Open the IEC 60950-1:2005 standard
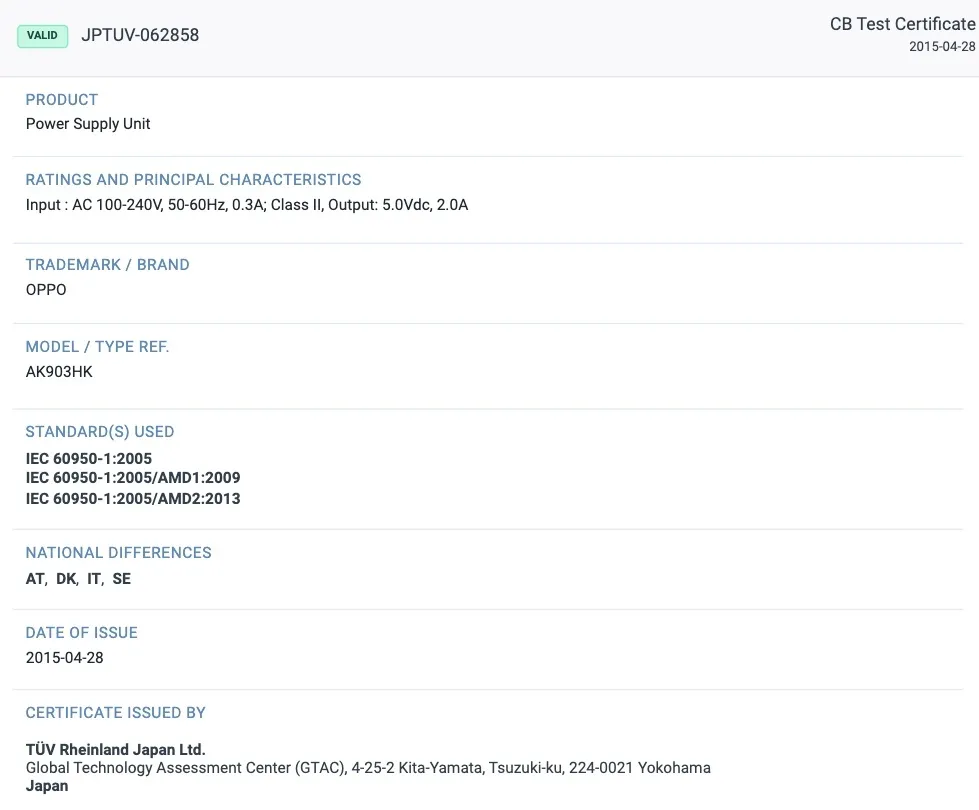979x810 pixels. tap(89, 458)
